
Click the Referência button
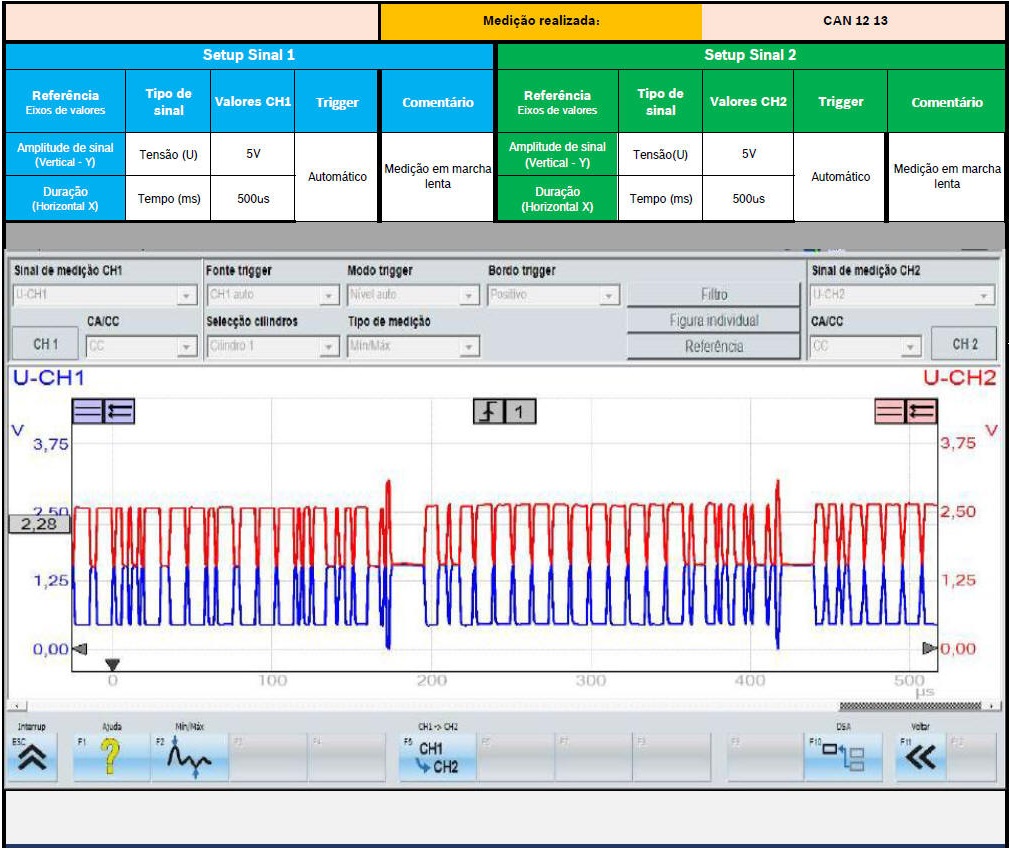pyautogui.click(x=714, y=347)
